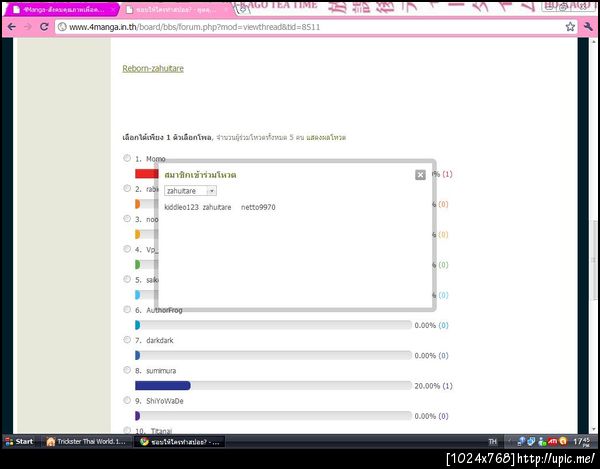The height and width of the screenshot is (469, 600).
Task: Switch to the Chrome taskbar window
Action: click(x=179, y=441)
